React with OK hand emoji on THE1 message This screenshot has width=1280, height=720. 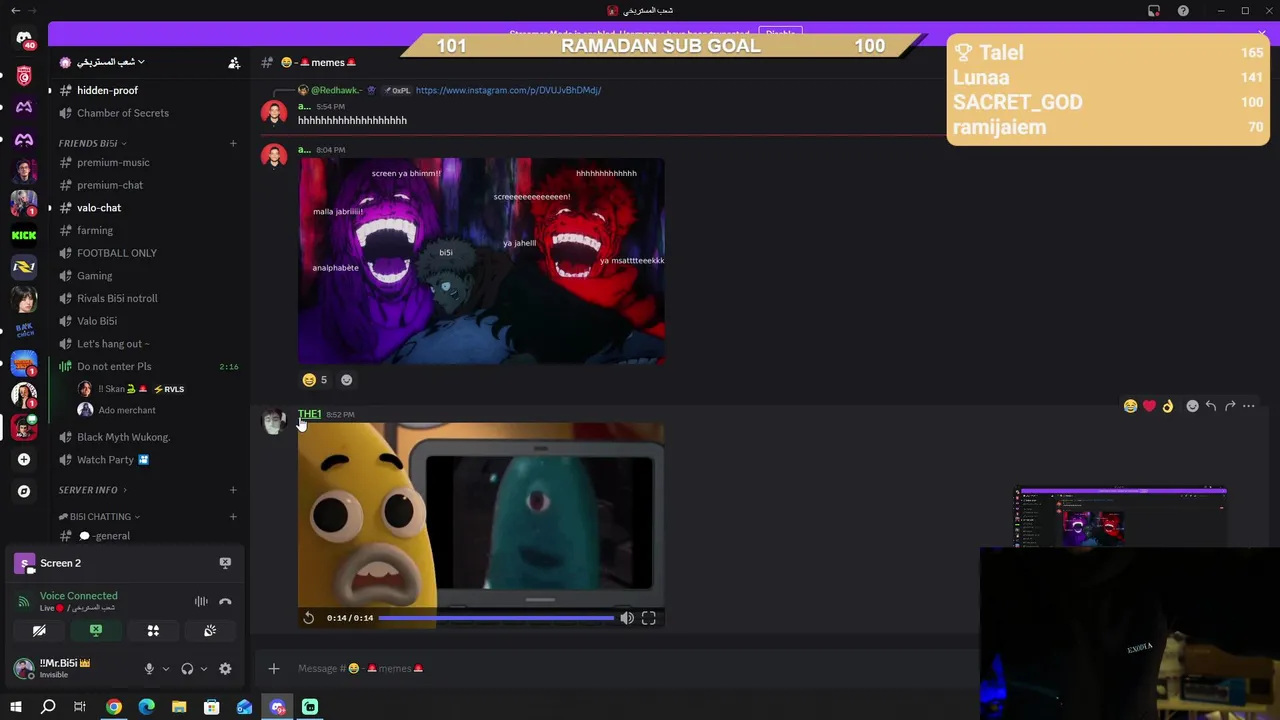(x=1167, y=406)
